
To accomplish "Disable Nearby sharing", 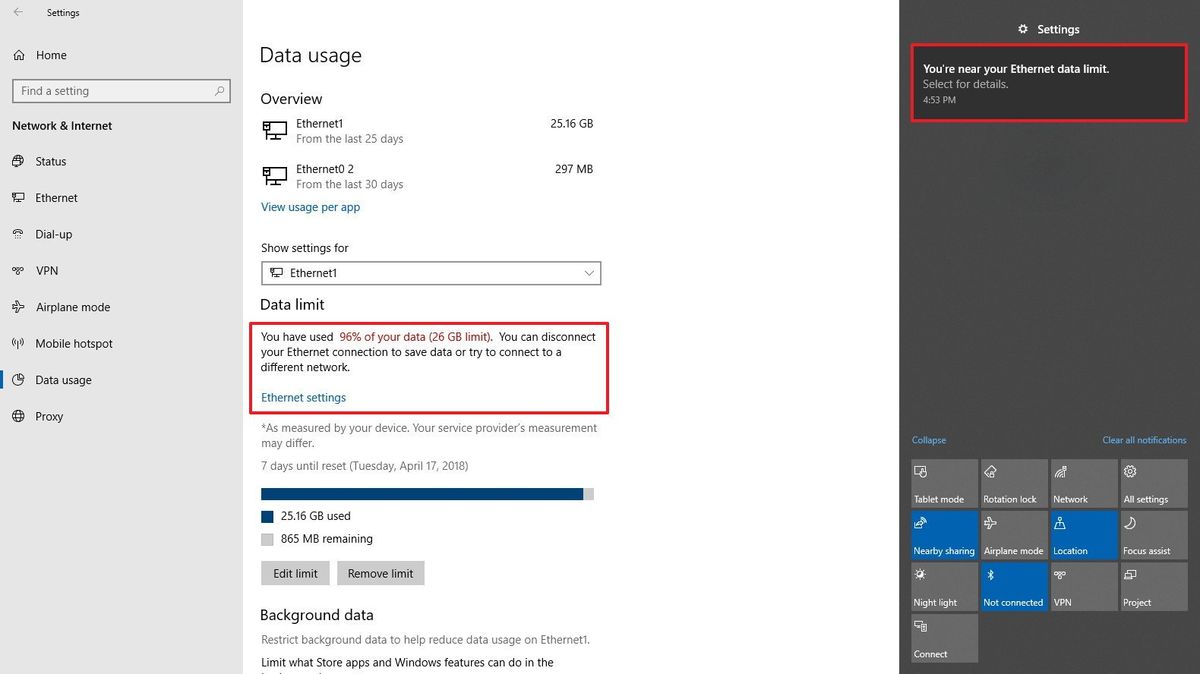I will tap(943, 534).
